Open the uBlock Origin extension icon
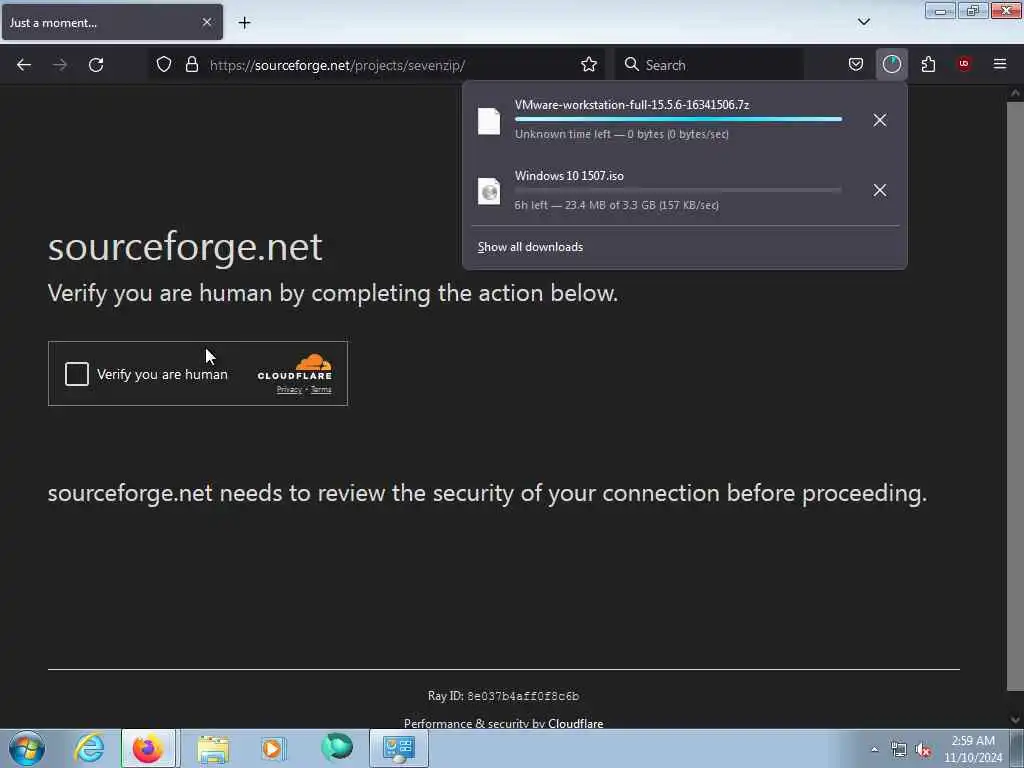This screenshot has height=768, width=1024. coord(964,64)
